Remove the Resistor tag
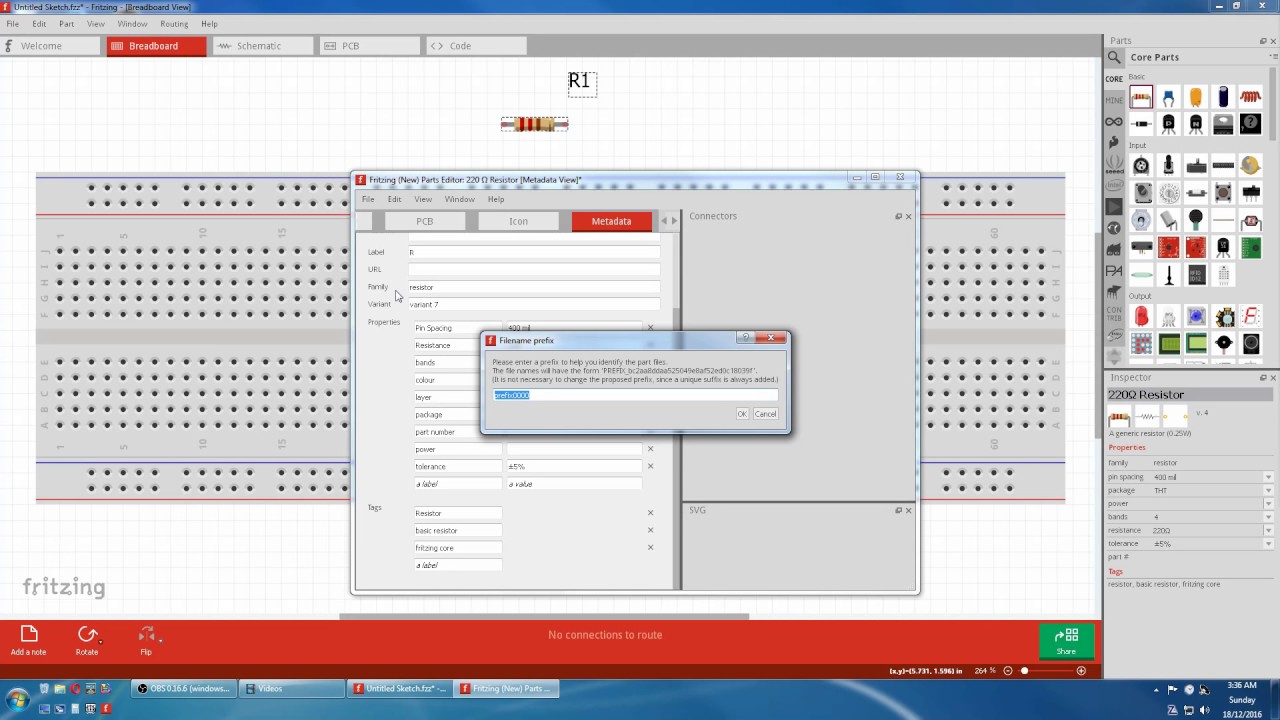This screenshot has height=720, width=1280. click(x=650, y=513)
